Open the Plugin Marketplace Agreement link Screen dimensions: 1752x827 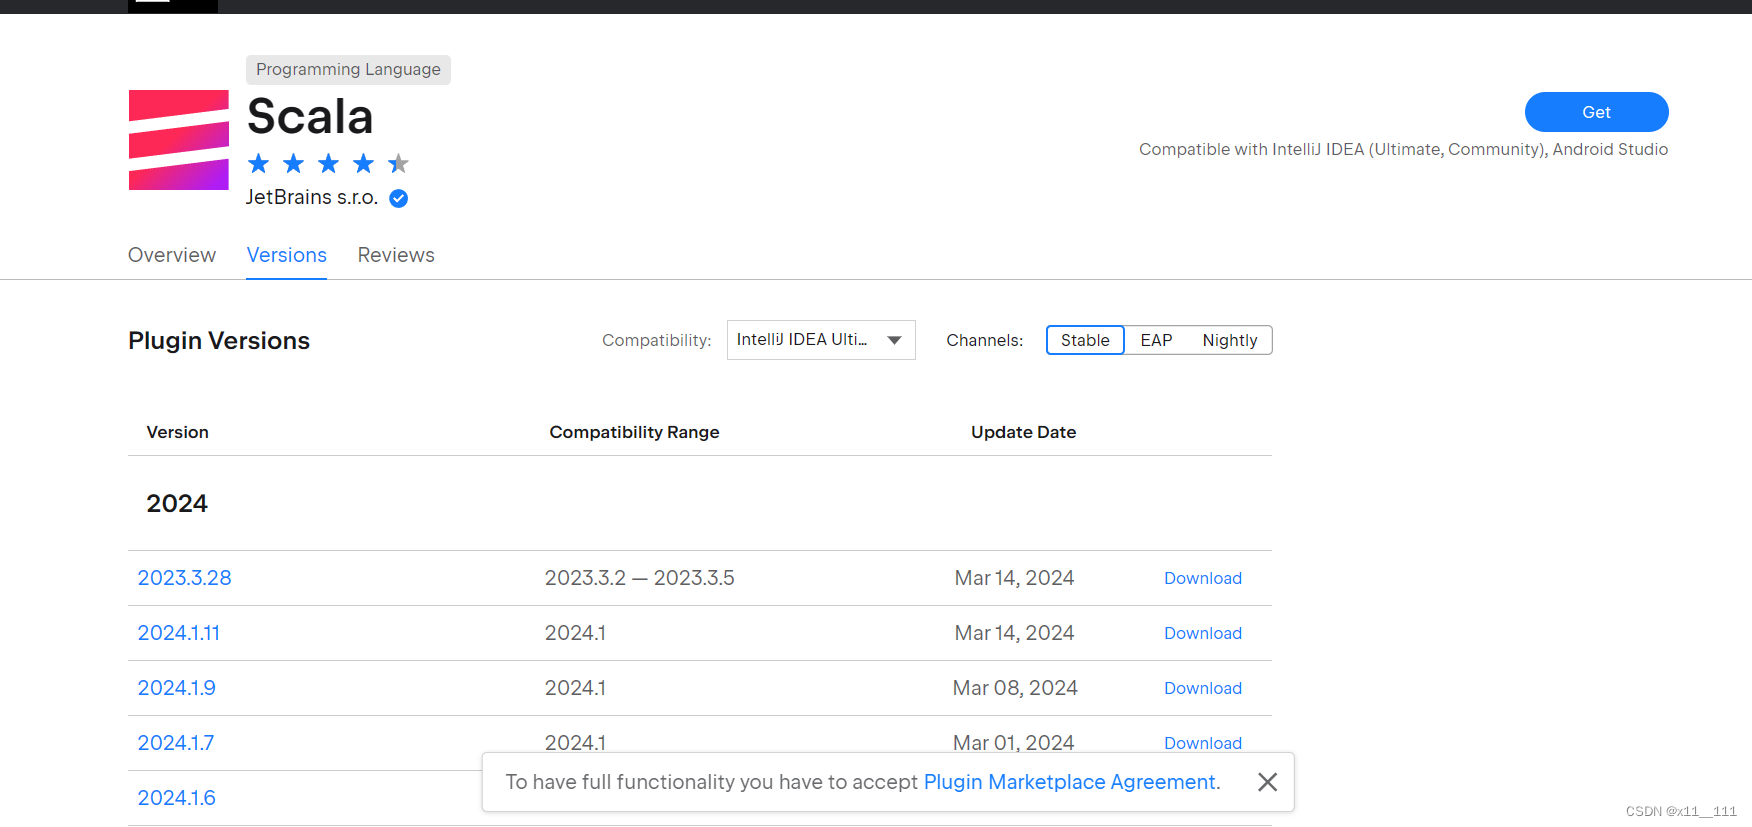(1070, 782)
